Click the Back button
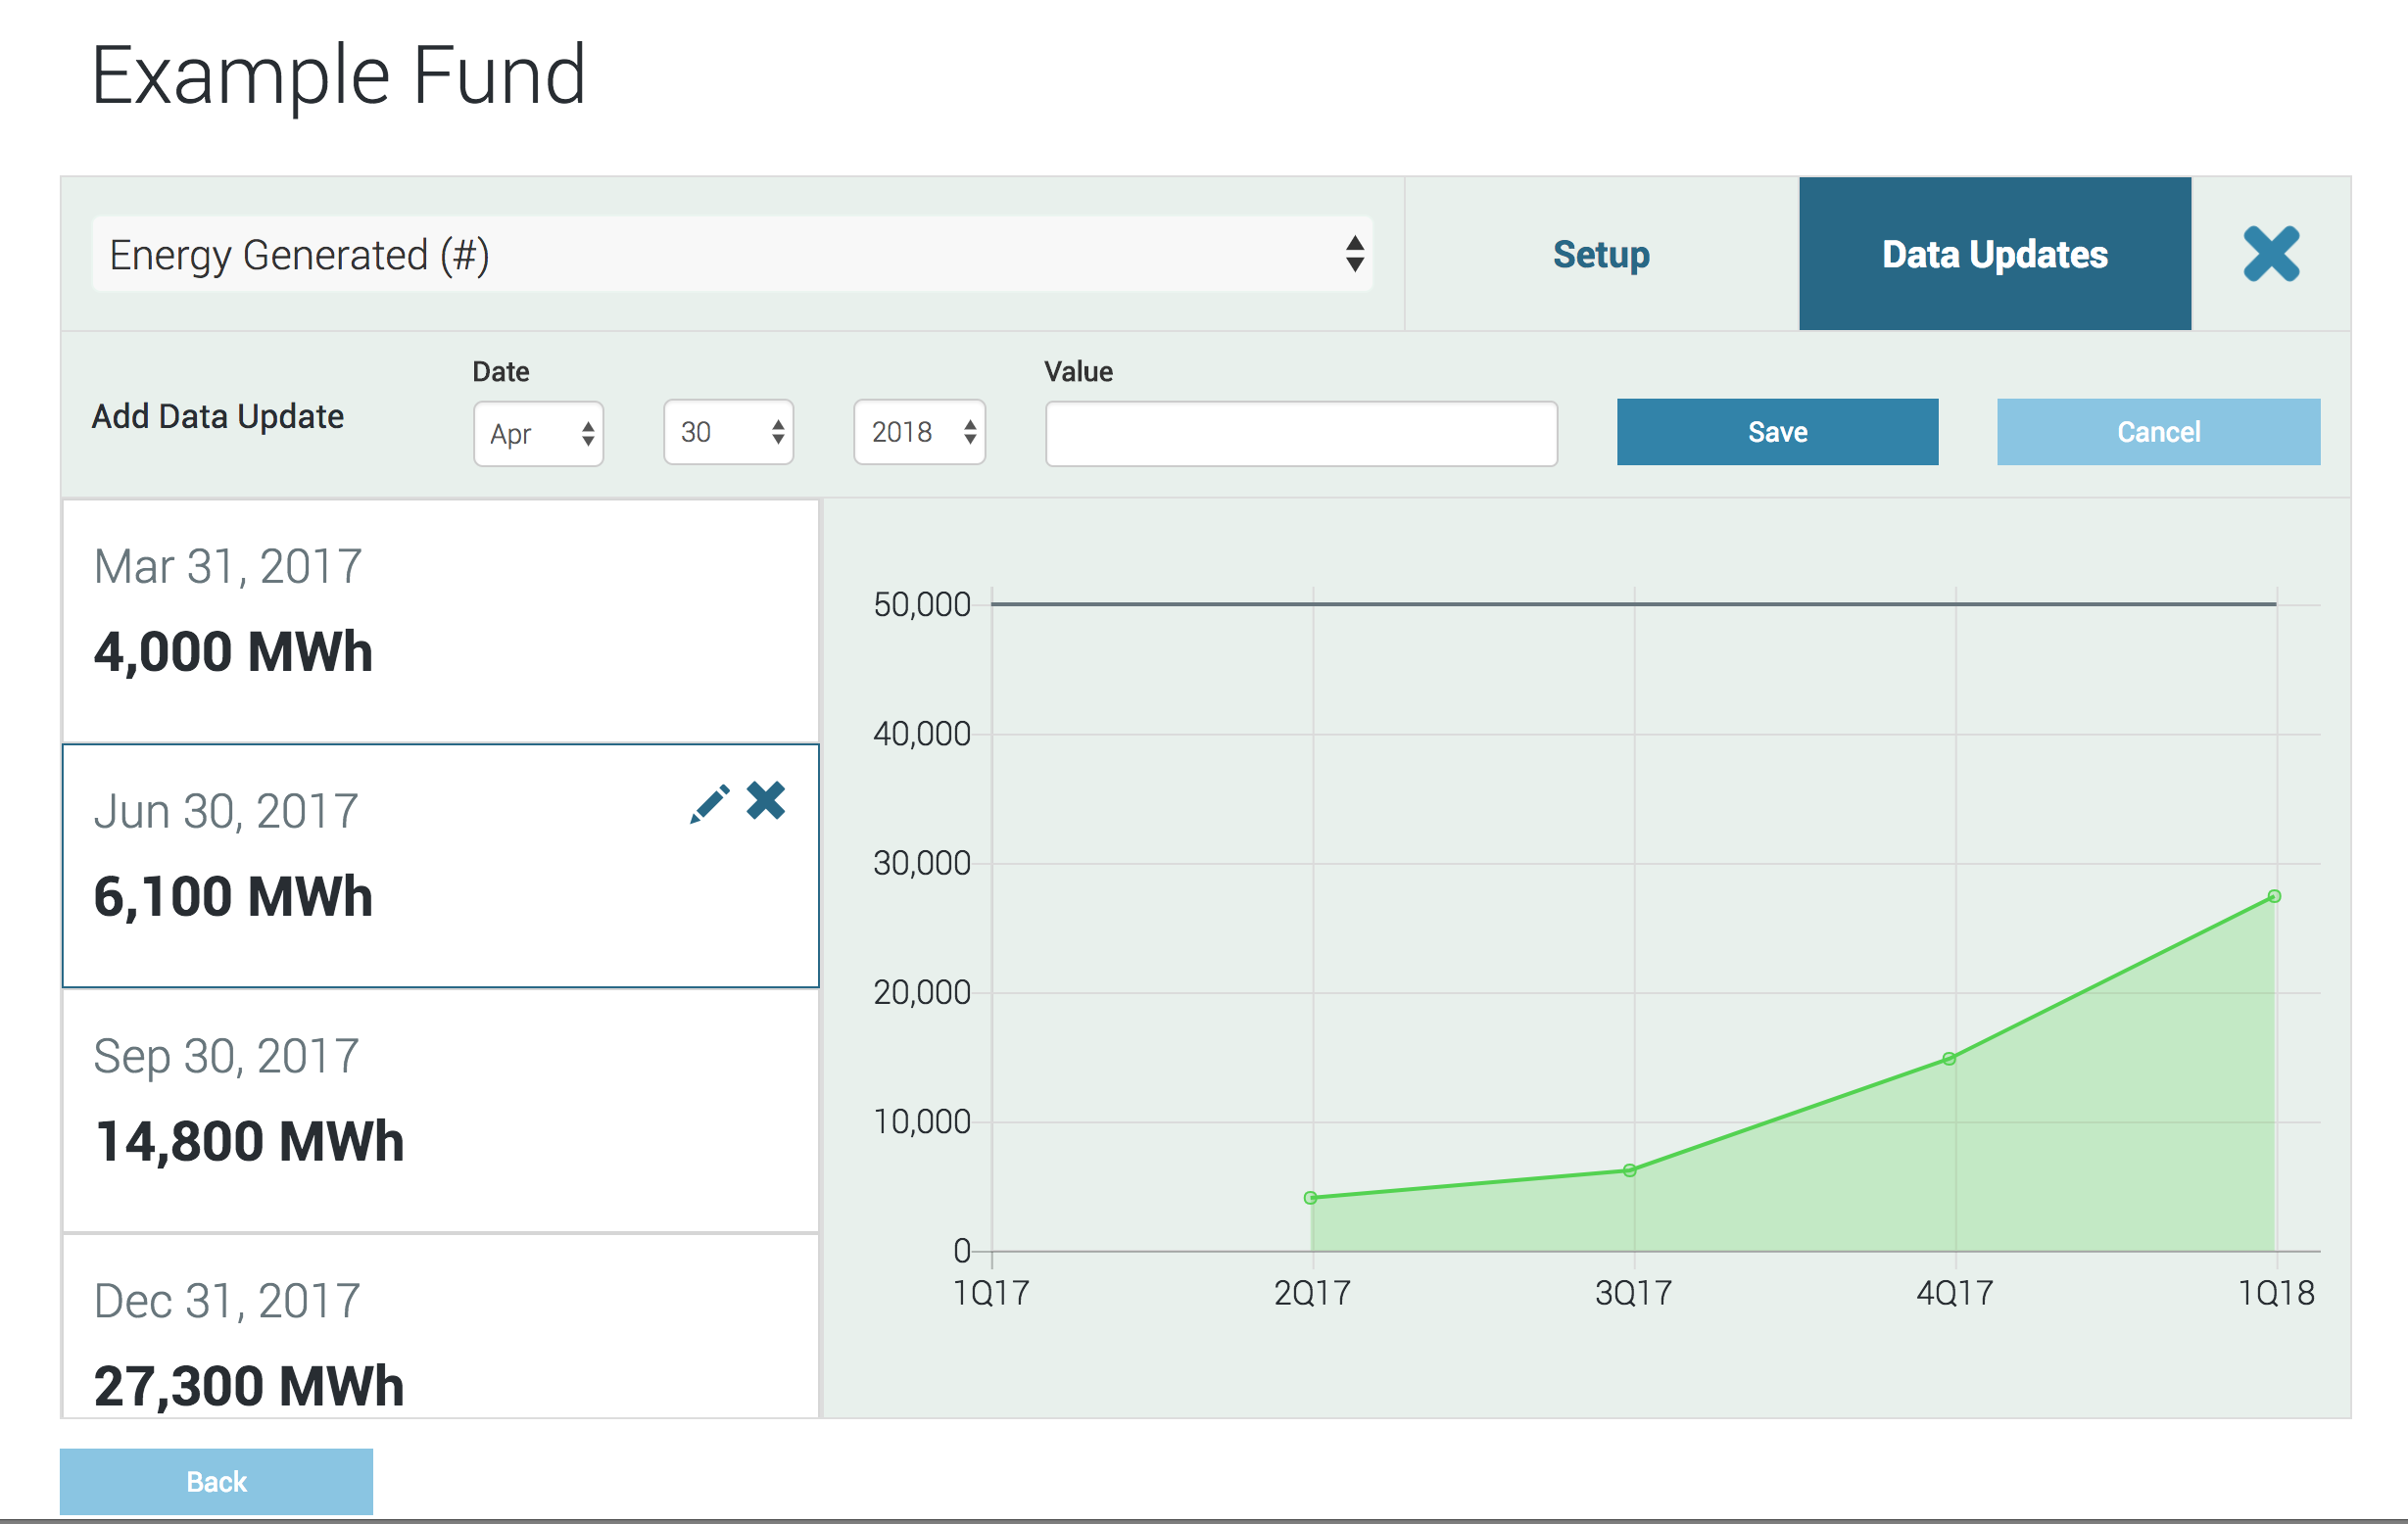This screenshot has height=1524, width=2408. (216, 1481)
